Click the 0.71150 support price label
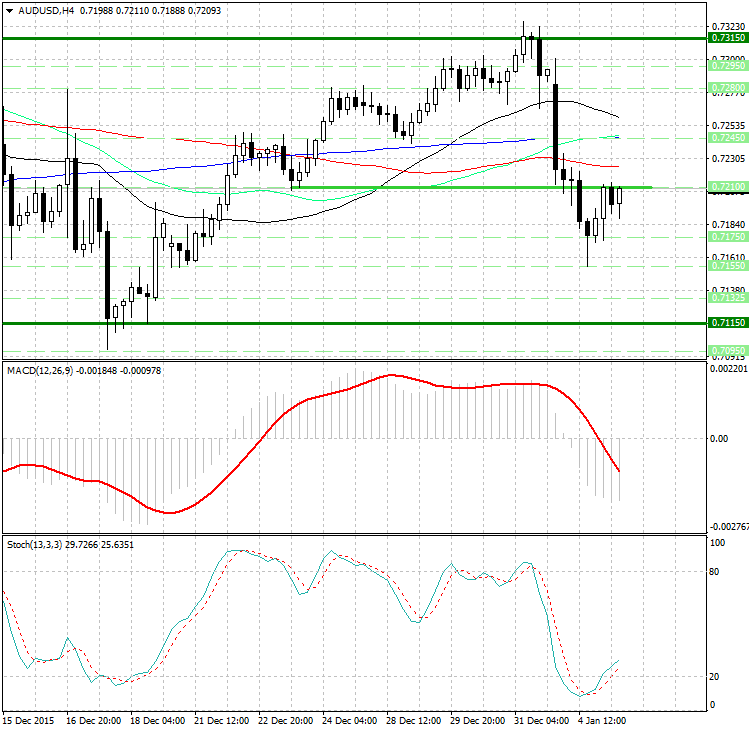 (x=727, y=323)
